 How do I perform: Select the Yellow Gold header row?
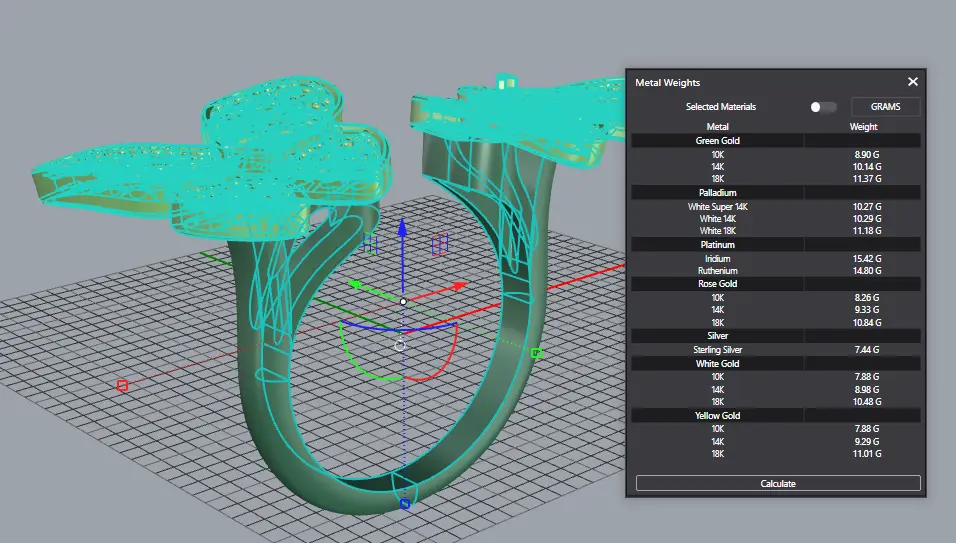[x=776, y=416]
